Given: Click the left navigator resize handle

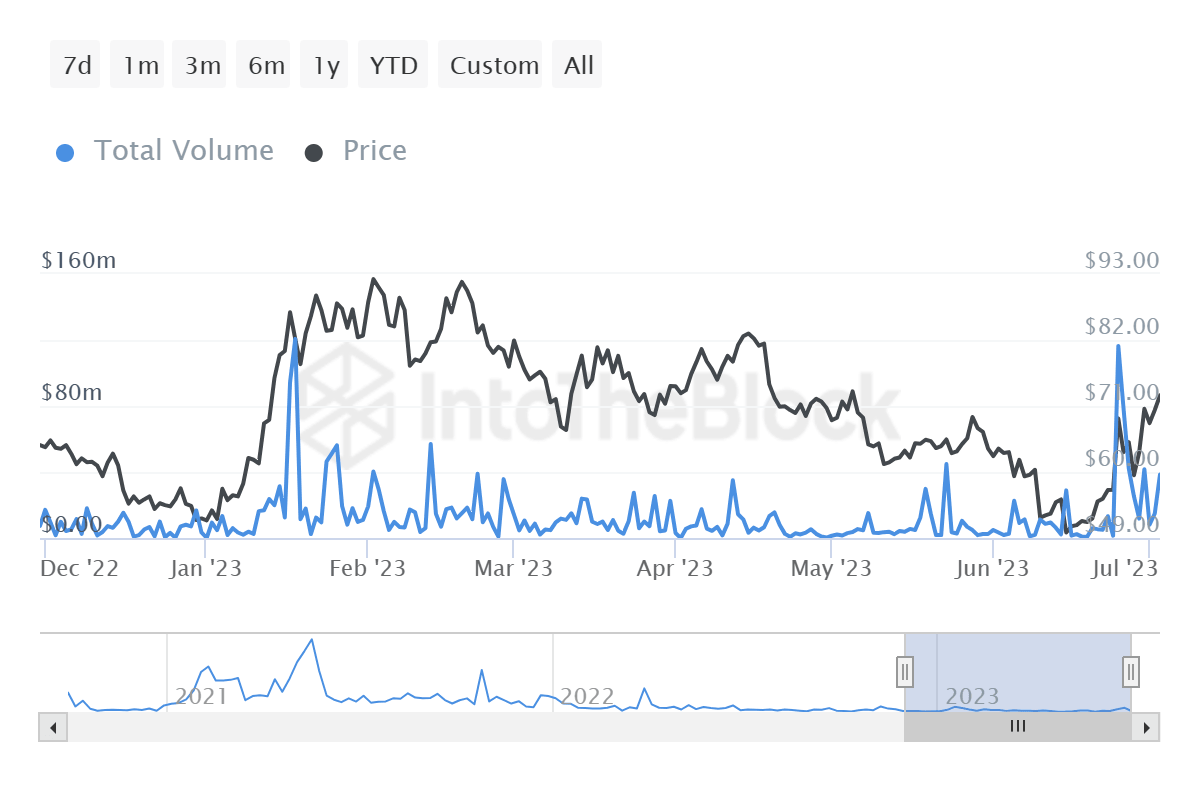Looking at the screenshot, I should pos(905,672).
